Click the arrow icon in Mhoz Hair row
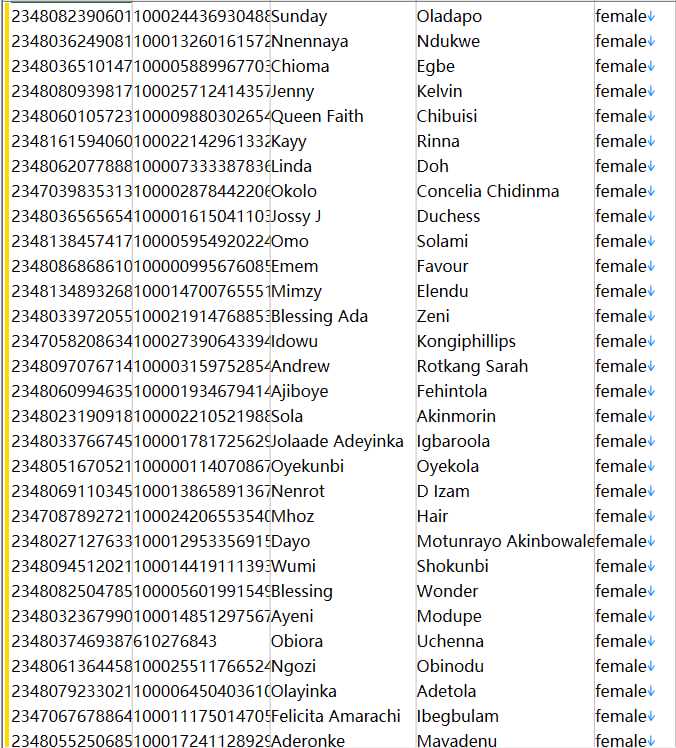The image size is (676, 748). 651,516
